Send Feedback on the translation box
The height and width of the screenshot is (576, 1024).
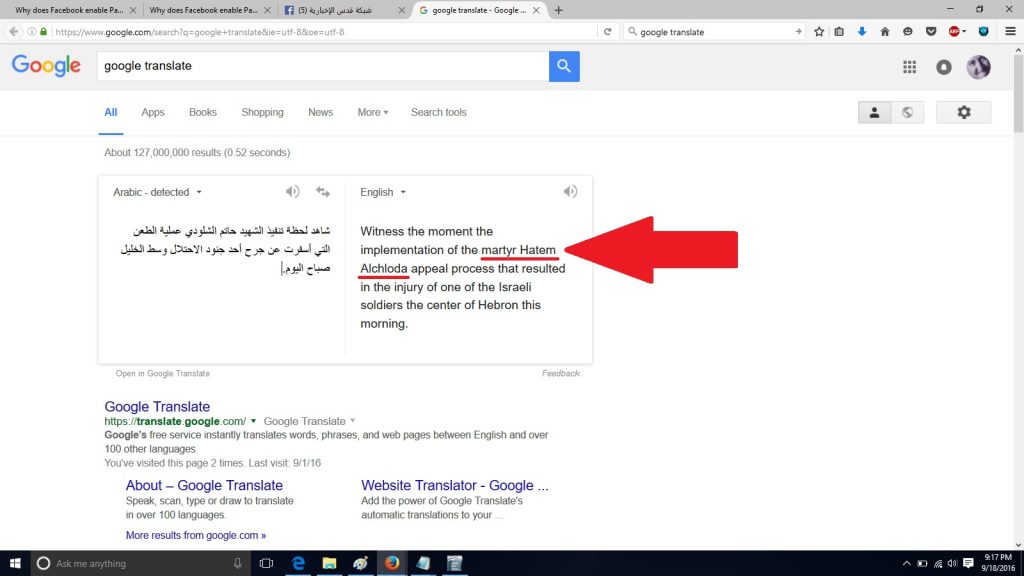pyautogui.click(x=560, y=374)
